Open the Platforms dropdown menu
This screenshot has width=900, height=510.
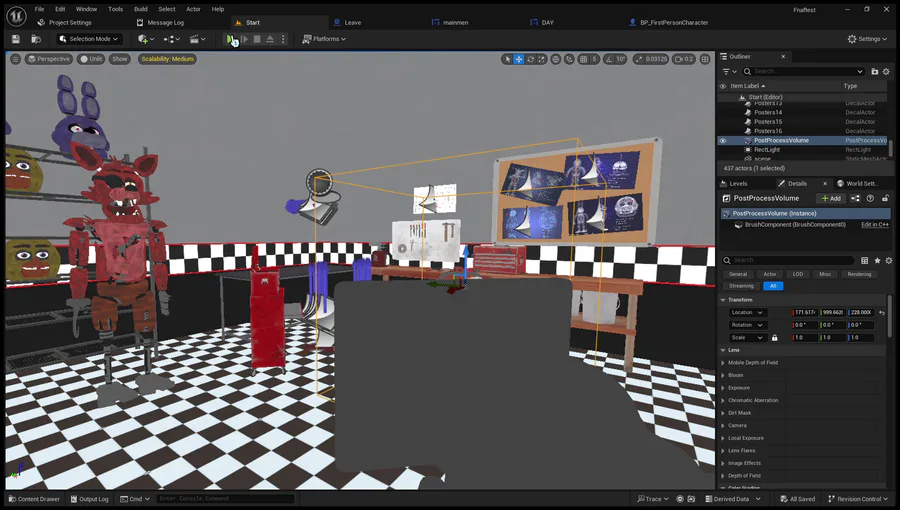324,39
